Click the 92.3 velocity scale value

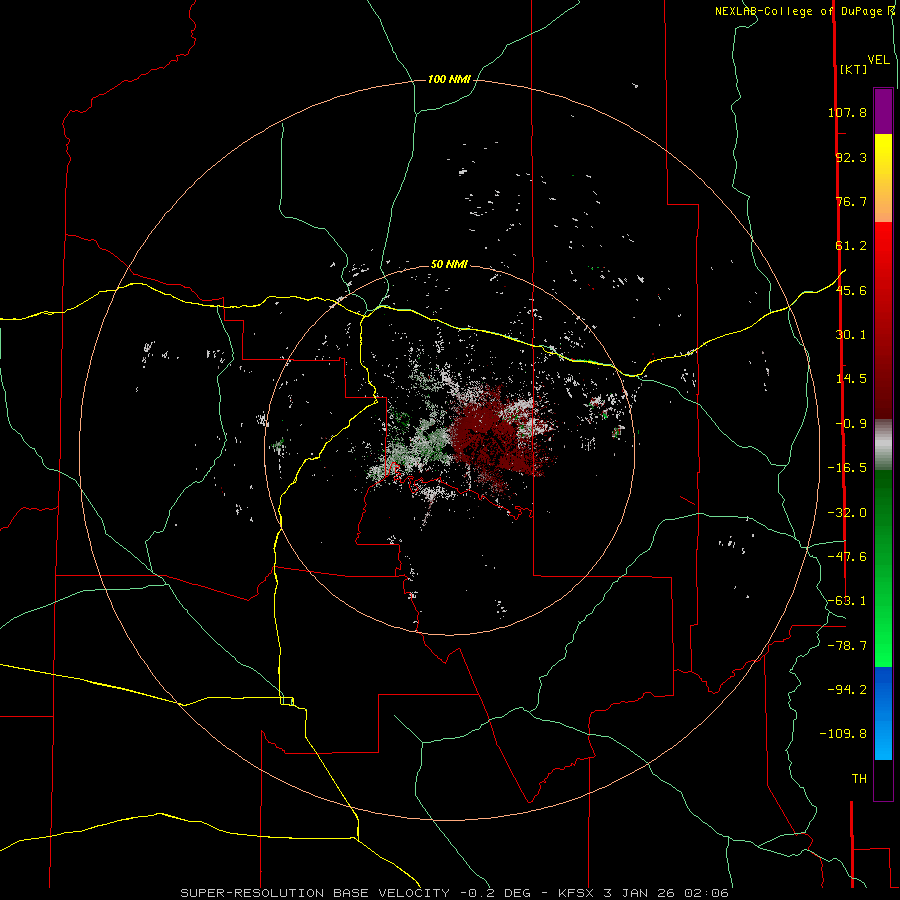click(851, 157)
